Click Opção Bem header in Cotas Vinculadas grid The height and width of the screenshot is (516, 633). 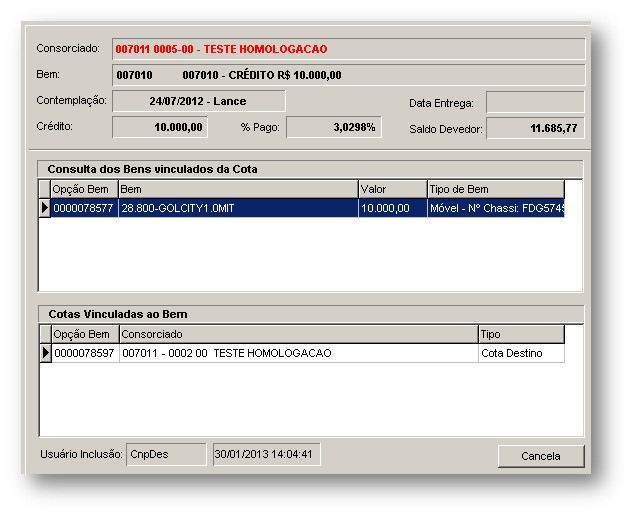pyautogui.click(x=85, y=334)
